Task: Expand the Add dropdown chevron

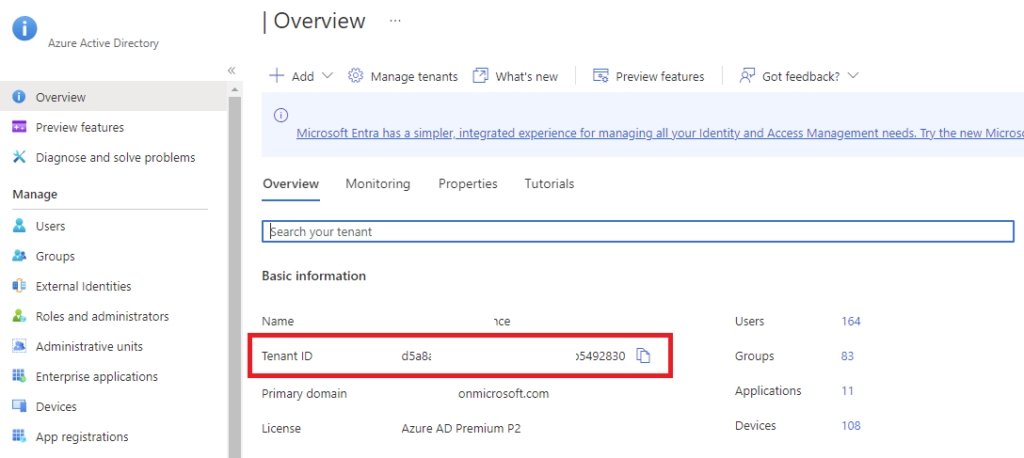Action: (x=328, y=76)
